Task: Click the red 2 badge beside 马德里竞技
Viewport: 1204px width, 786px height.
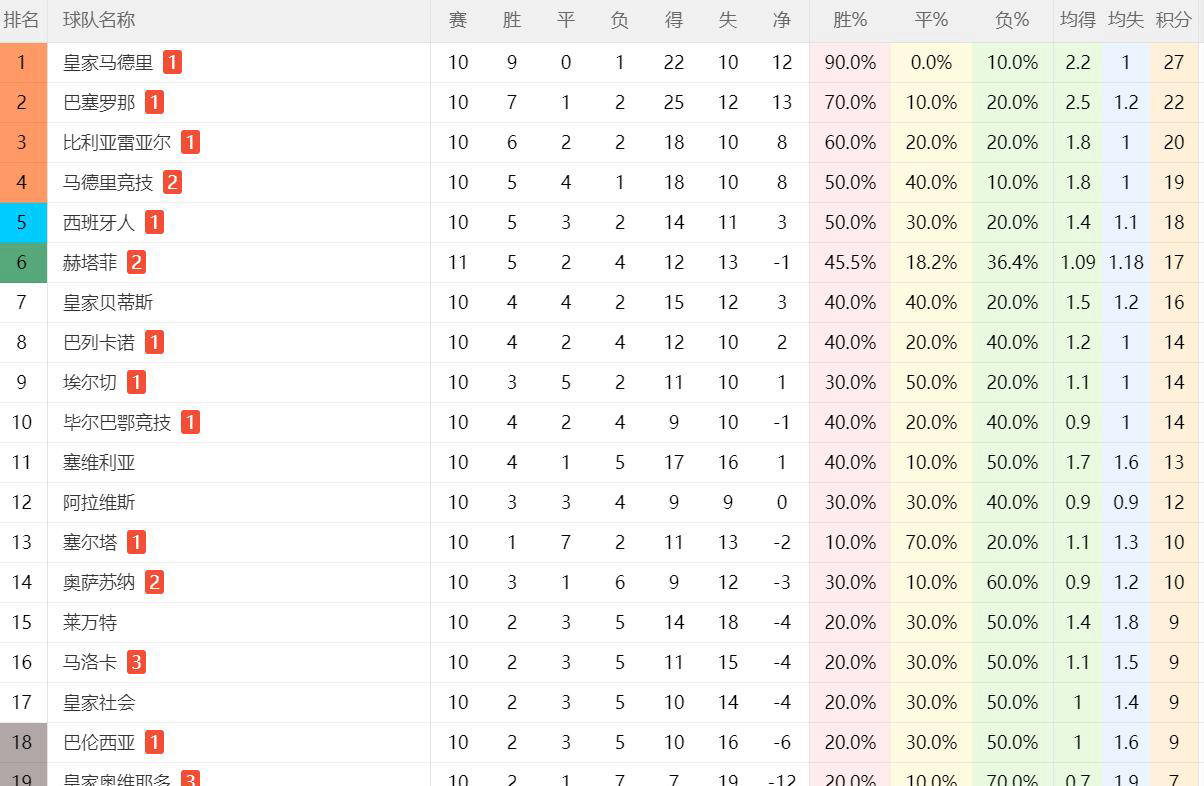Action: (172, 183)
